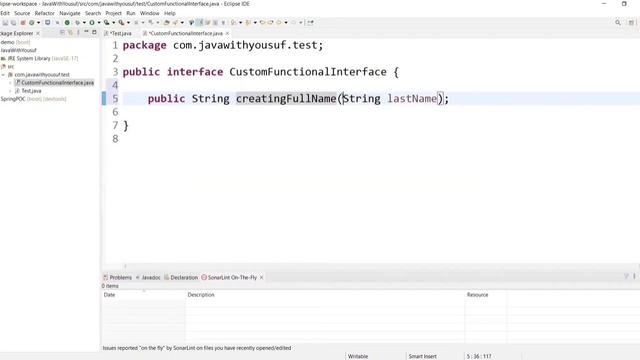Viewport: 640px width, 360px height.
Task: Switch to the Problems tab
Action: (x=118, y=278)
